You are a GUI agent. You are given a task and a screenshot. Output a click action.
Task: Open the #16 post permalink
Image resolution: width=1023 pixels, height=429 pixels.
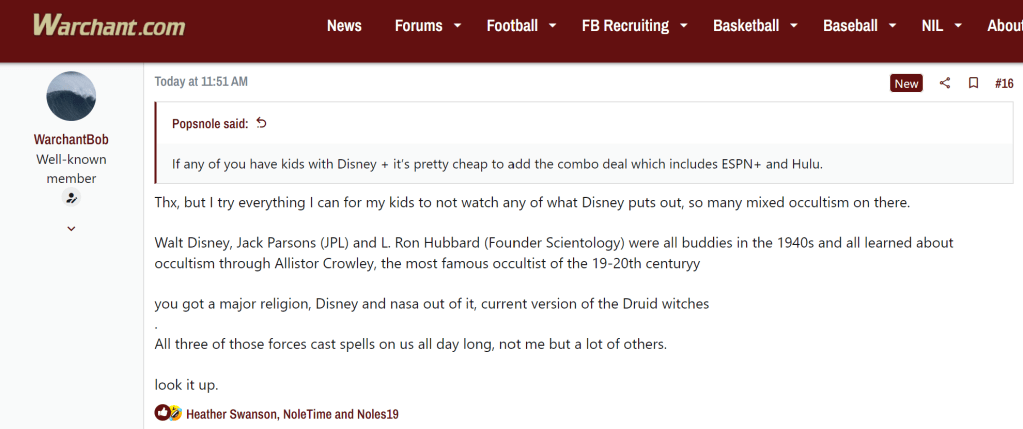pyautogui.click(x=1004, y=83)
